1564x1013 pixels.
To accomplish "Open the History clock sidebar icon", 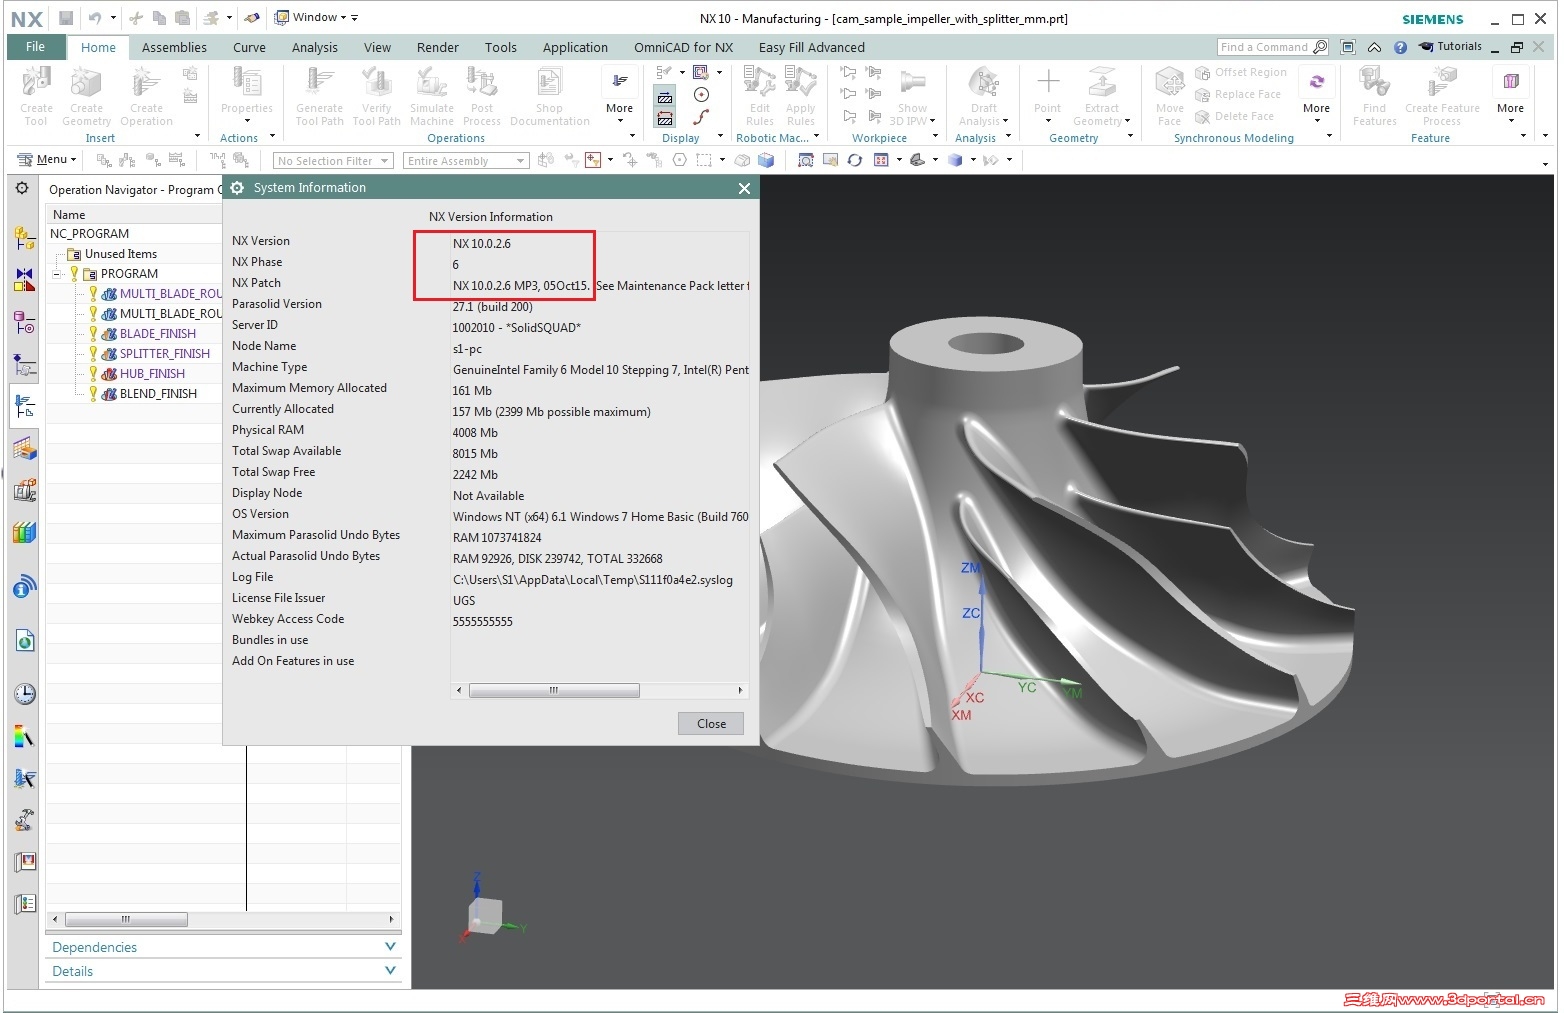I will tap(24, 694).
